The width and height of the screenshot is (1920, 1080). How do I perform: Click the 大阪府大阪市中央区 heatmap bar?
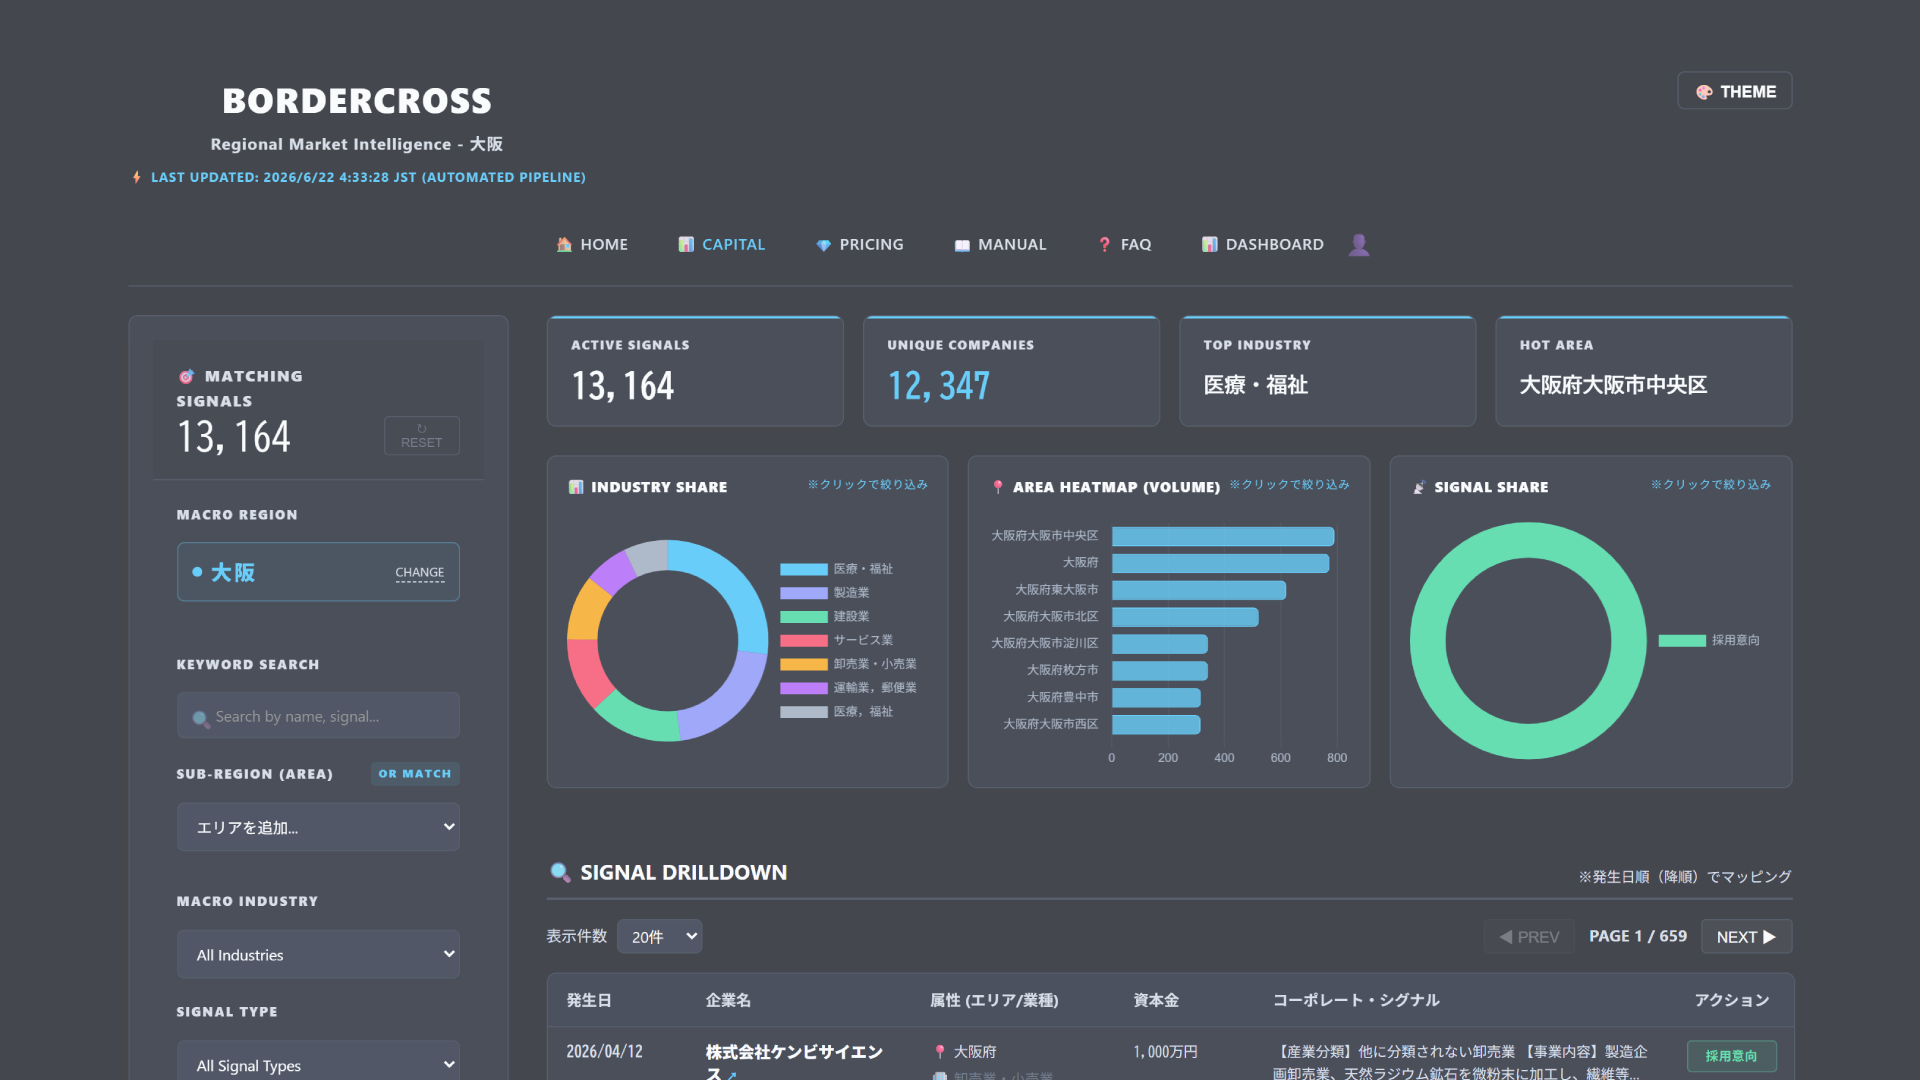[1223, 536]
